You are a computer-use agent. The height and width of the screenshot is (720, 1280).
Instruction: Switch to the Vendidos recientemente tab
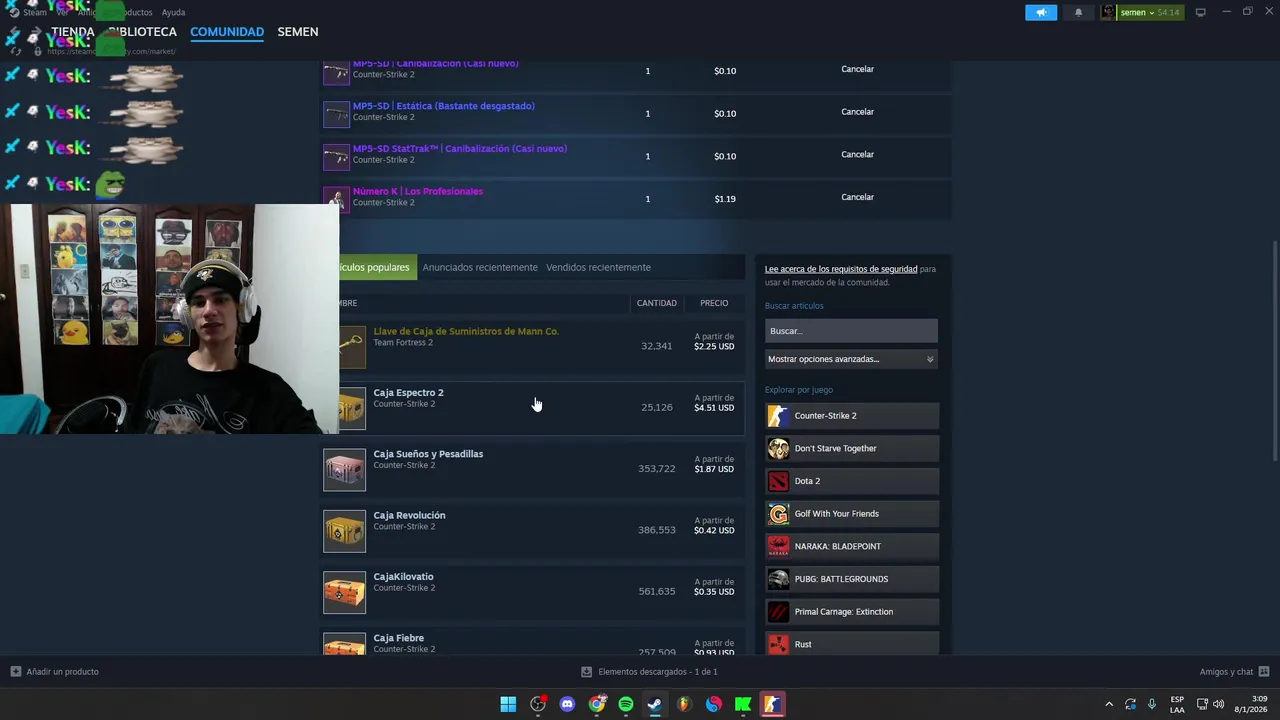pos(598,267)
